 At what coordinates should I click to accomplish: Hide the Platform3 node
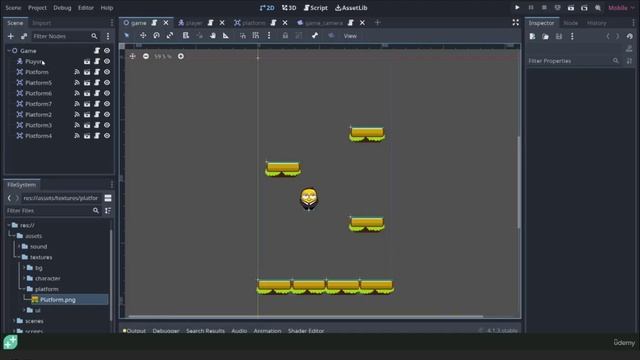(107, 125)
